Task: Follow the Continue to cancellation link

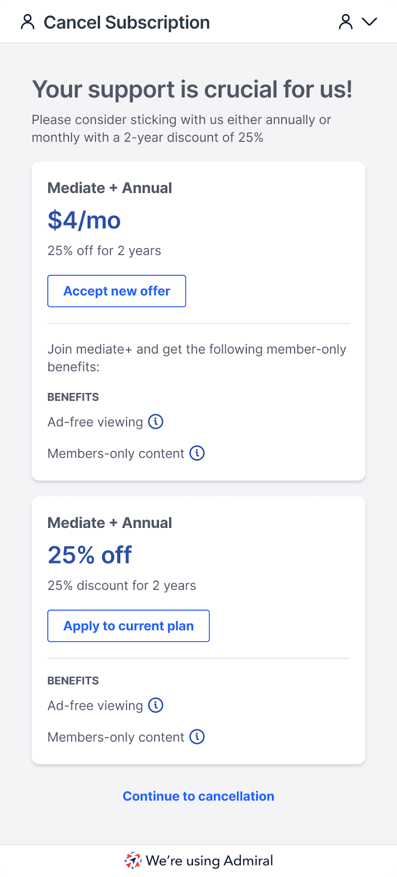Action: coord(198,796)
